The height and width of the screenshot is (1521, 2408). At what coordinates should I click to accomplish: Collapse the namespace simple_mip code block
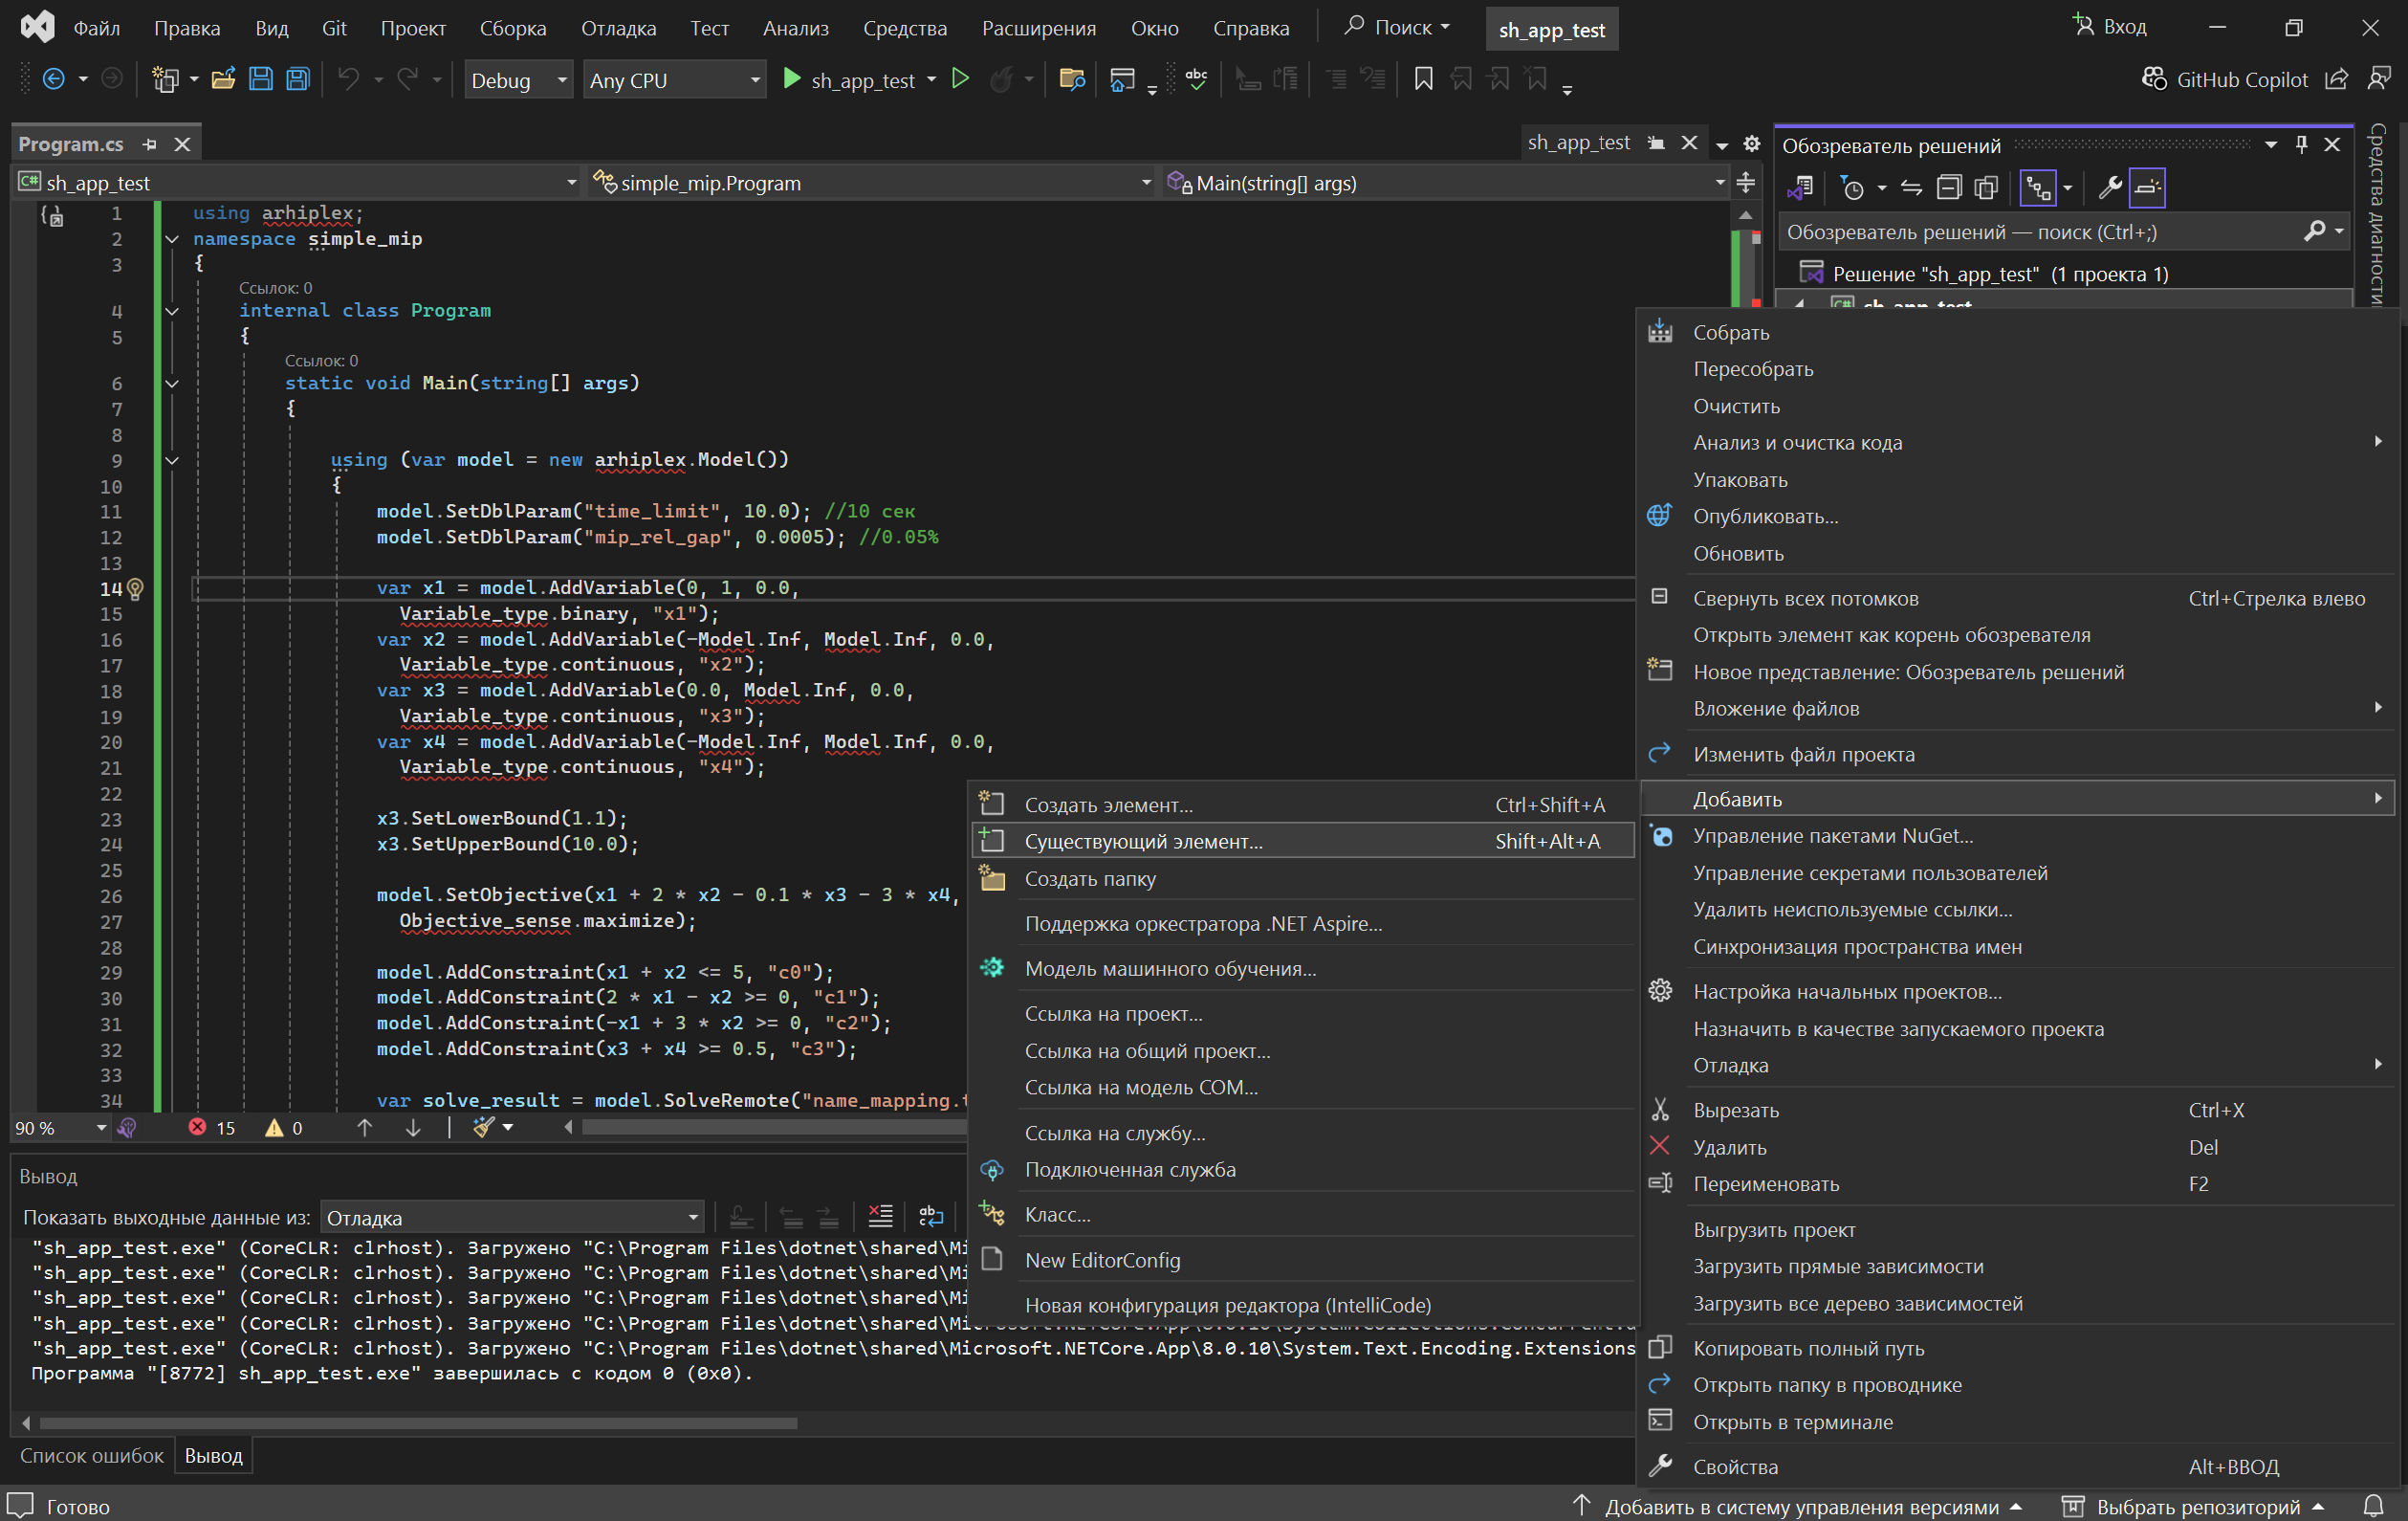pyautogui.click(x=172, y=239)
